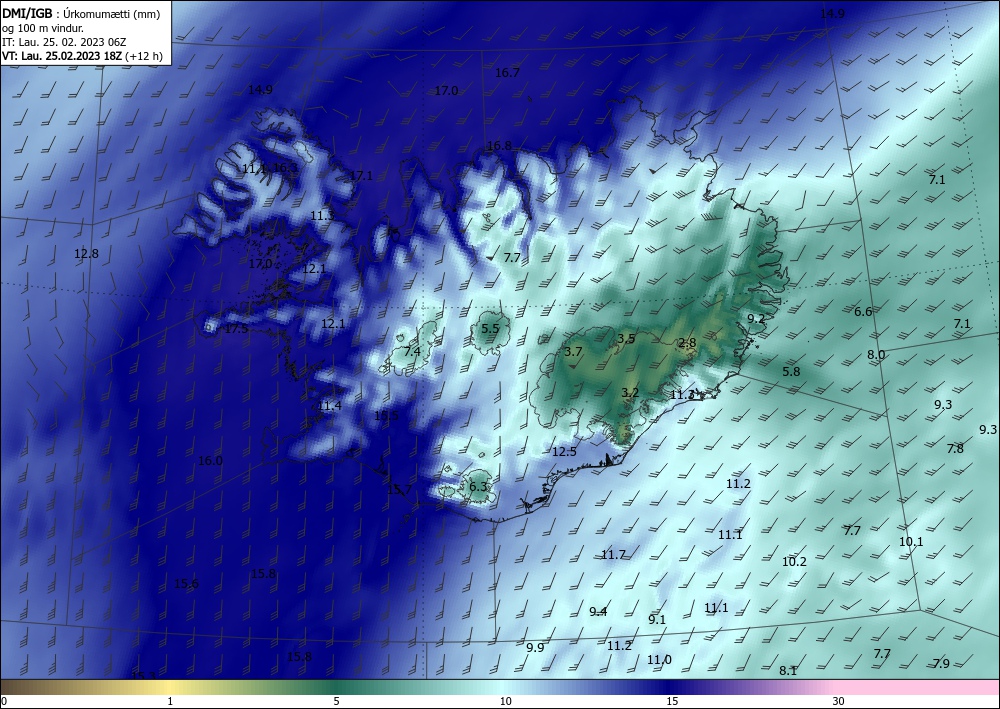
Task: Select the 'VT: Lau. 25.02.2023 18Z (+12 h)' line
Action: [x=82, y=56]
